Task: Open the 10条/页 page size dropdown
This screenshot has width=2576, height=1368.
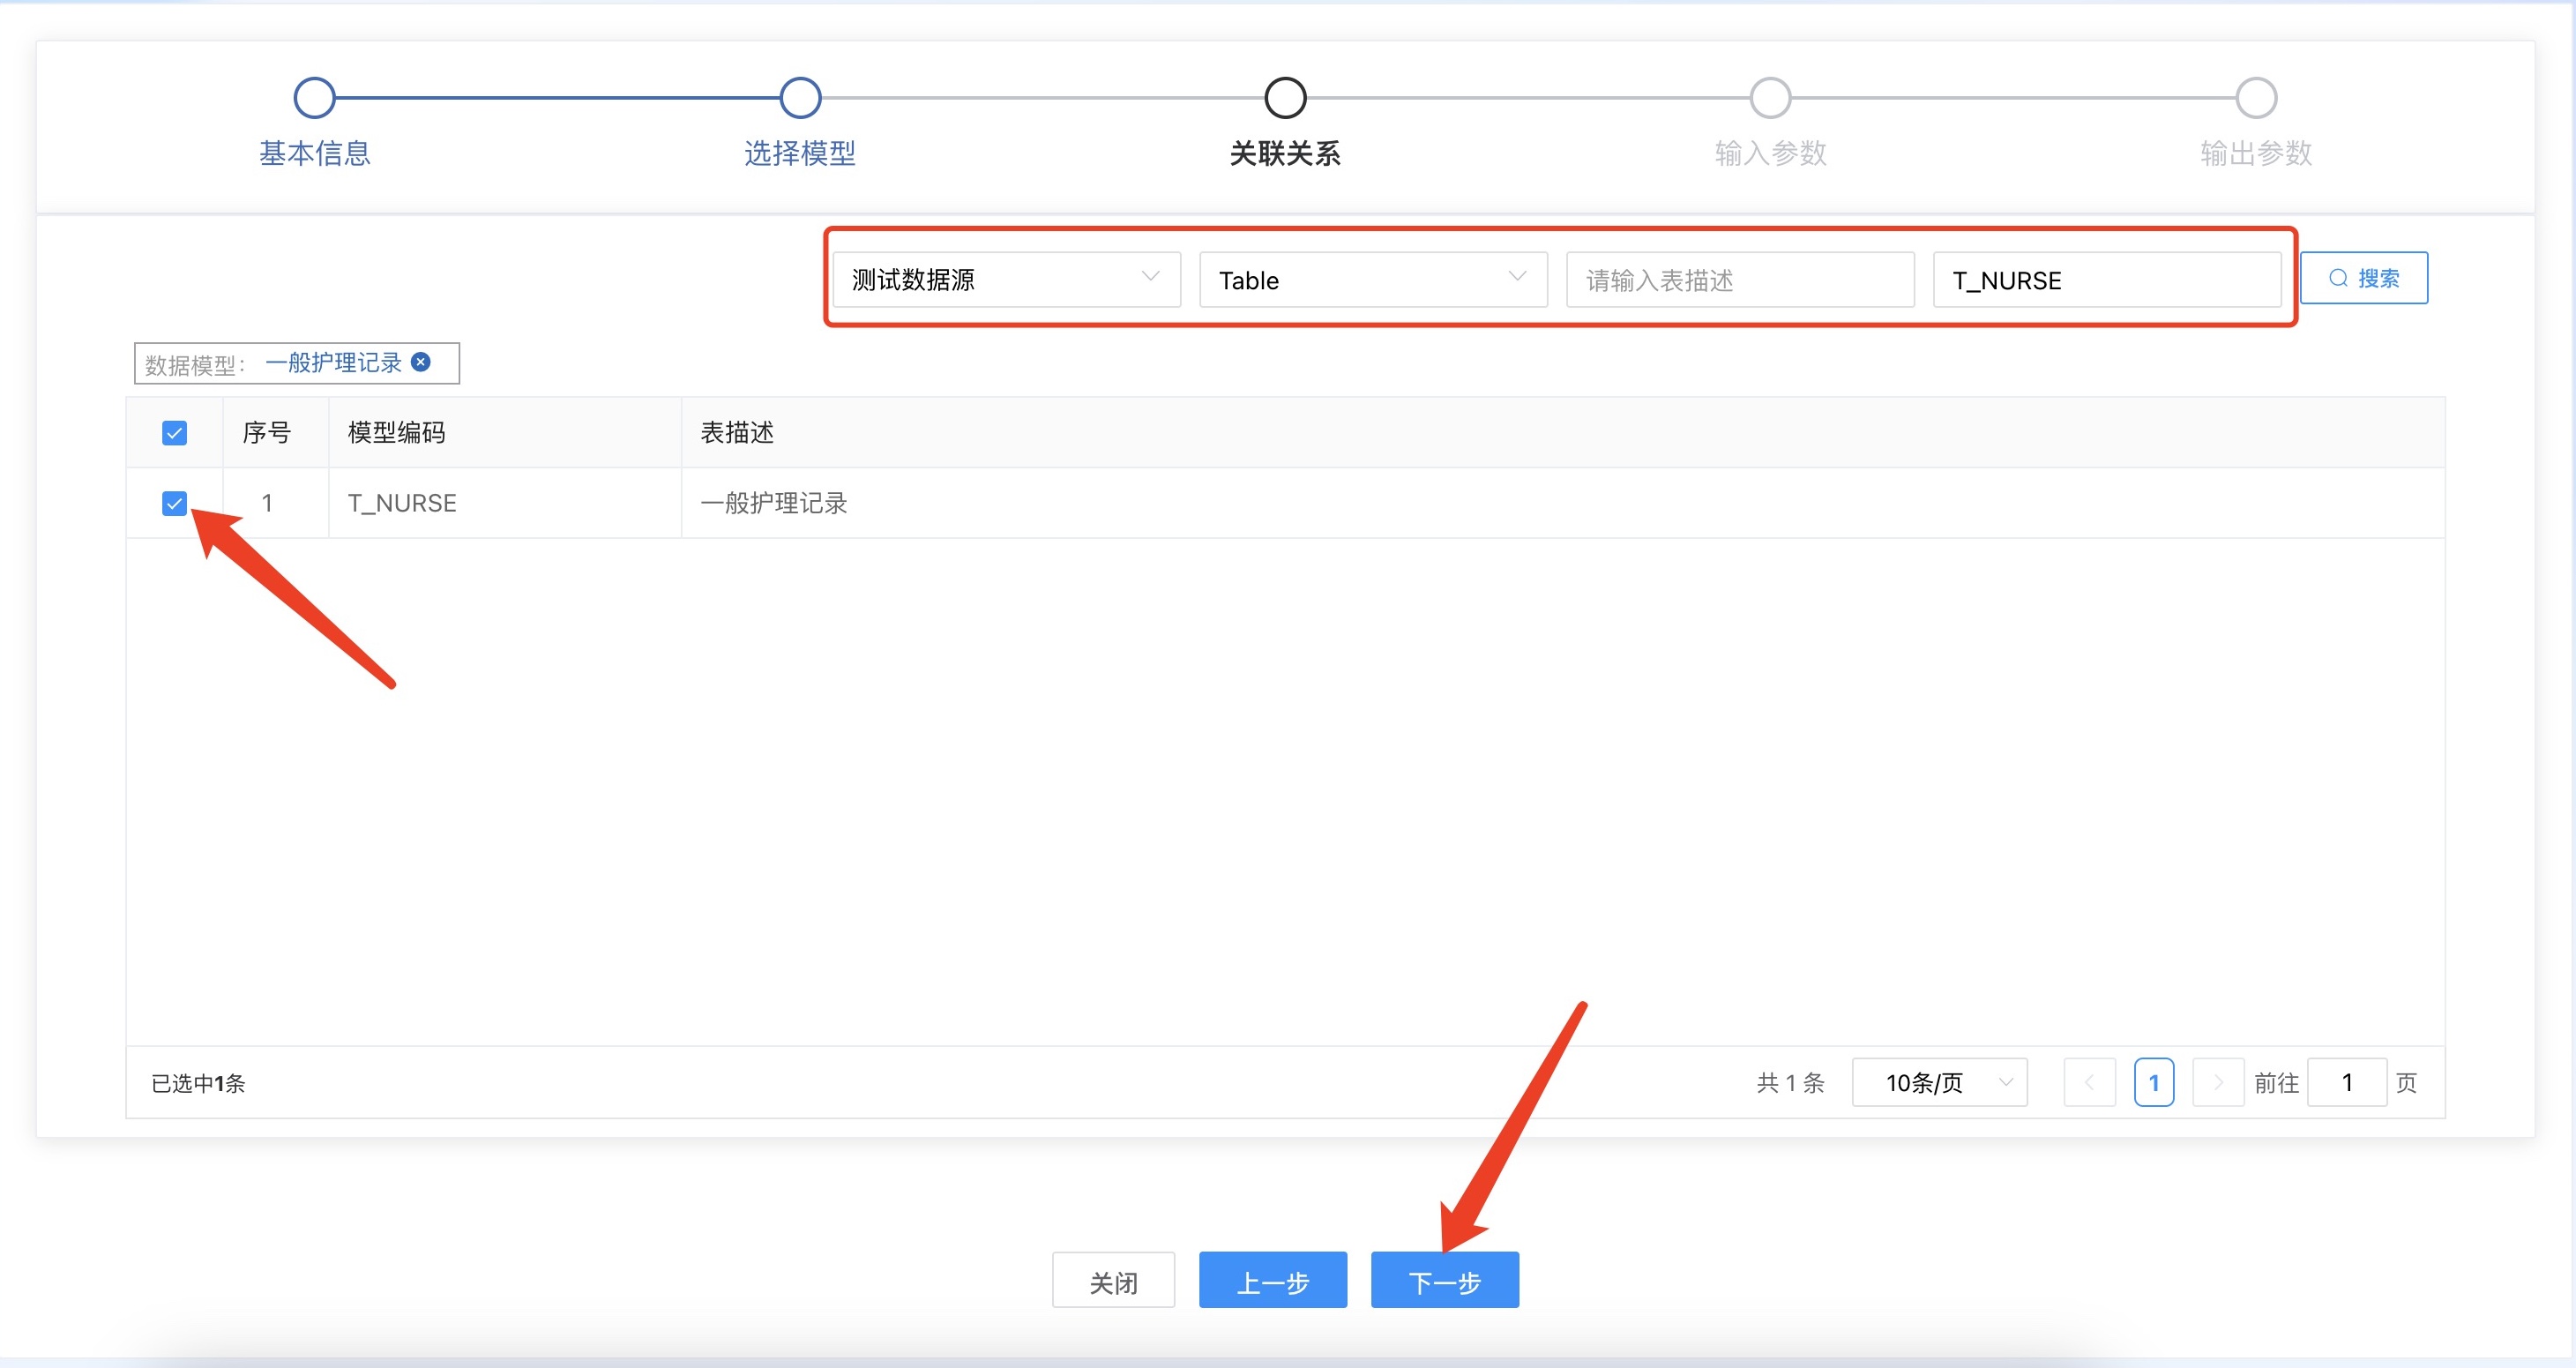Action: [1938, 1082]
